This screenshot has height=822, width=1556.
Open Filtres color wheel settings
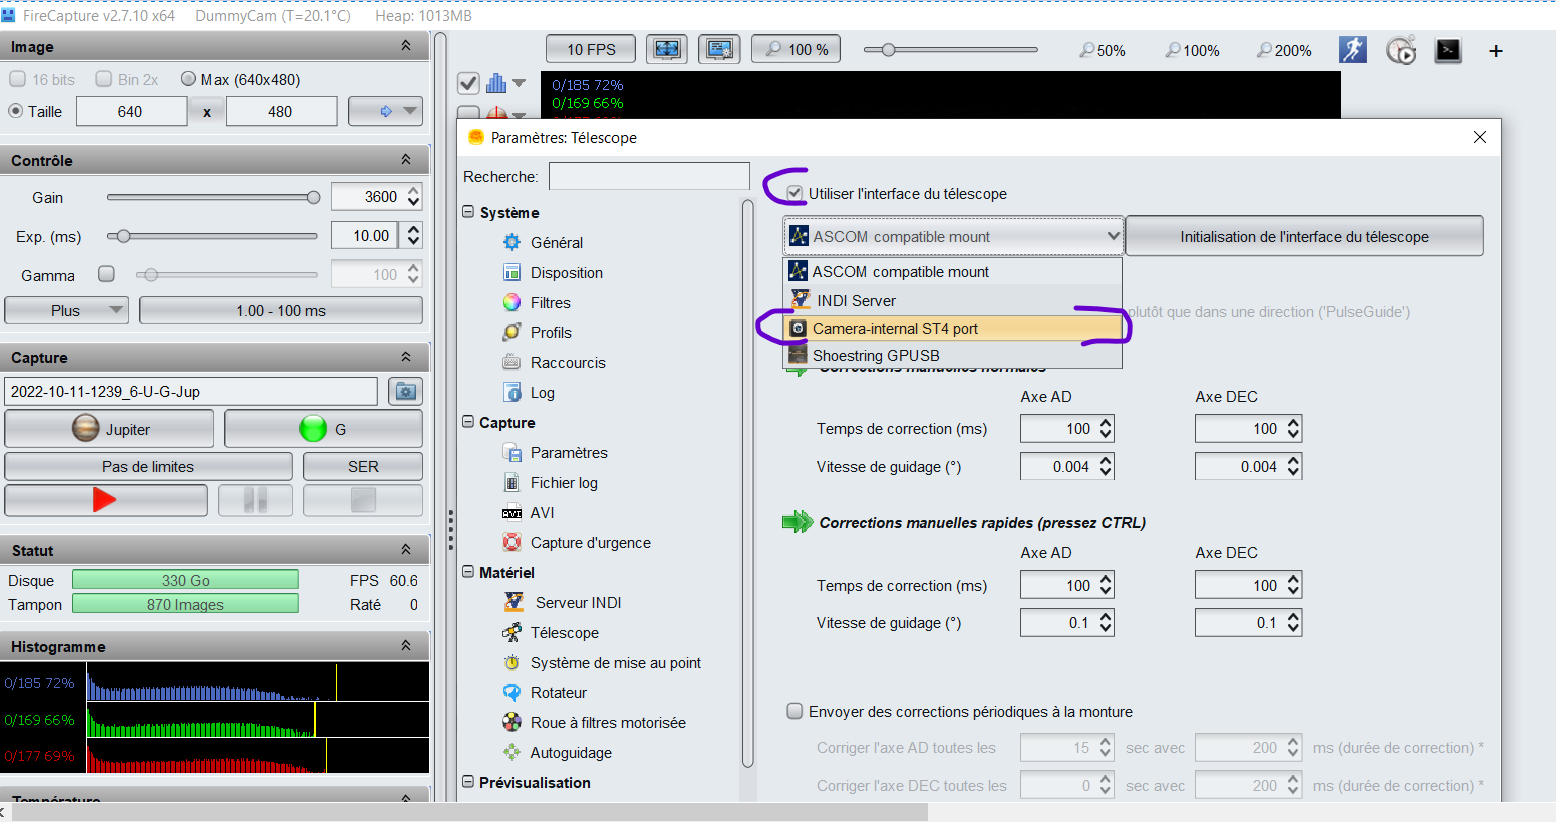point(512,302)
